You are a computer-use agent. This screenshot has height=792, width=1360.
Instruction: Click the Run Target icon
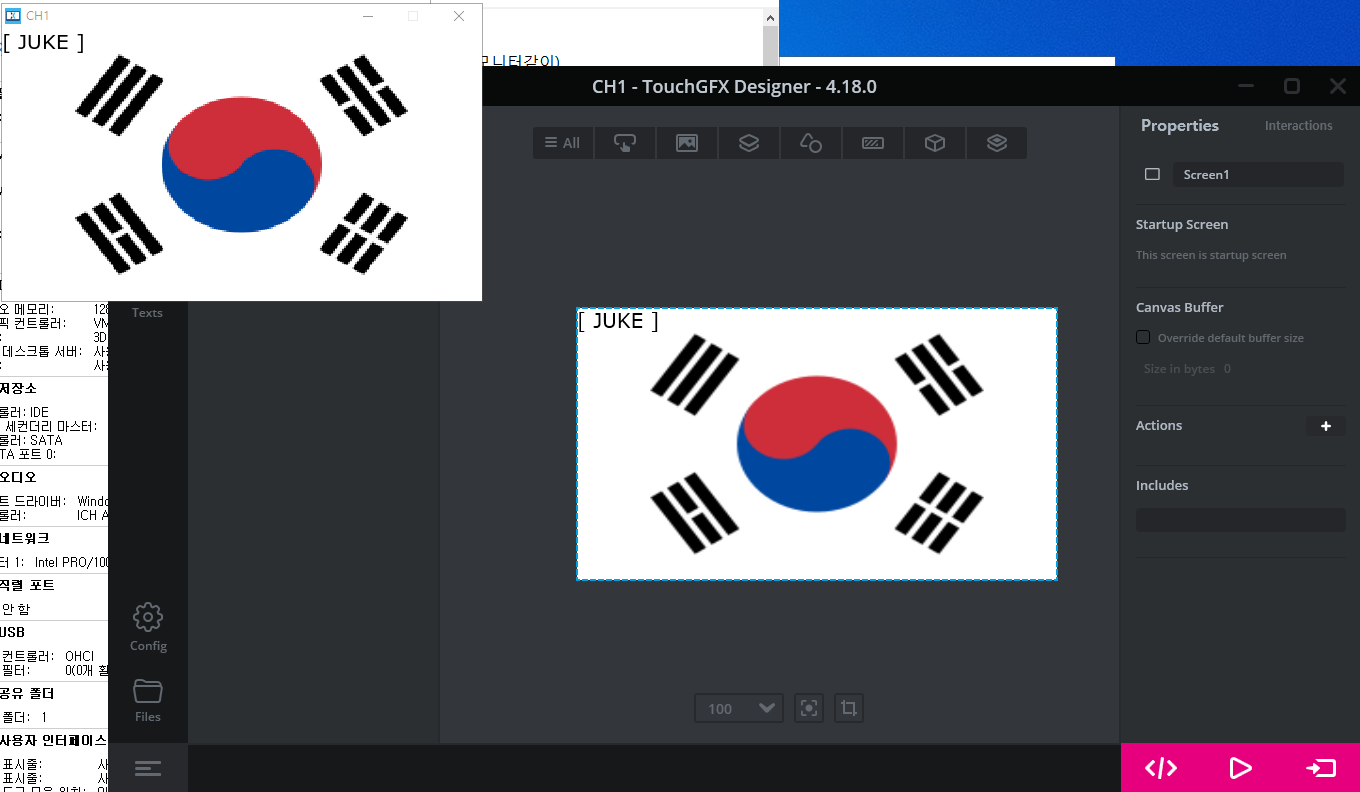1320,768
